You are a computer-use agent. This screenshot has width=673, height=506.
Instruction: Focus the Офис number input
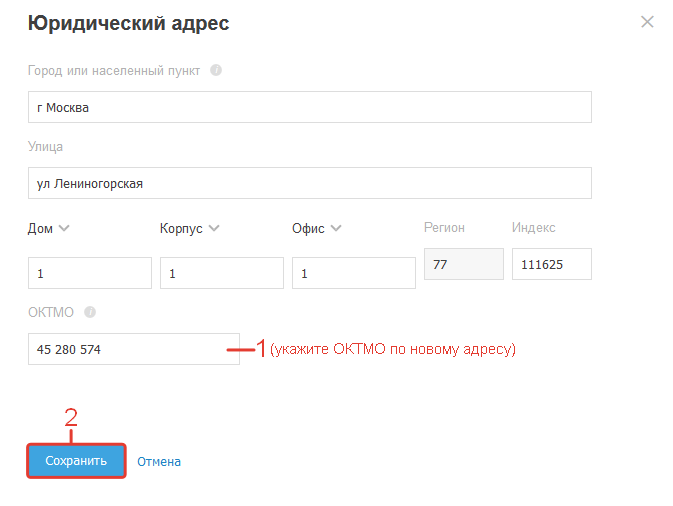354,273
